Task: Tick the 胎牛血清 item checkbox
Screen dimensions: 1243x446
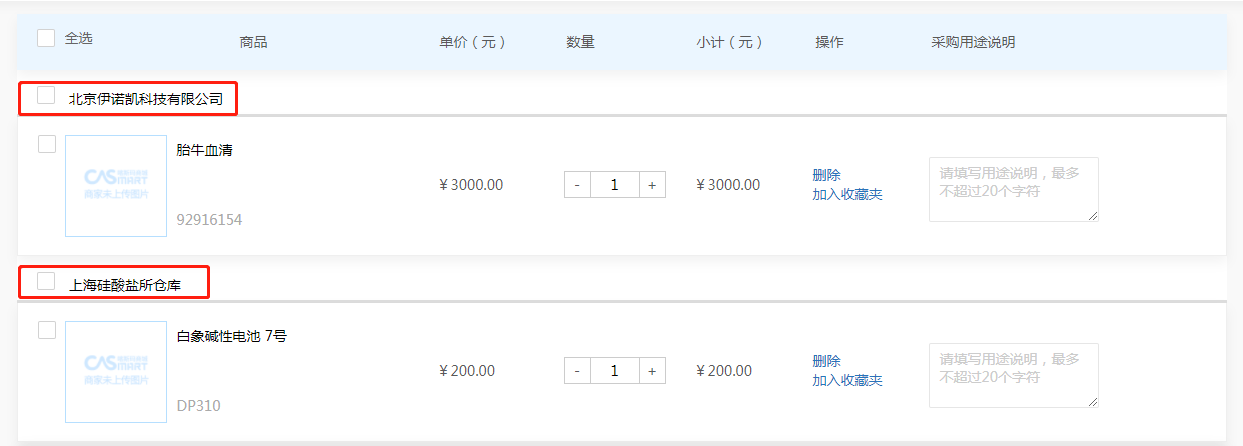Action: (x=47, y=144)
